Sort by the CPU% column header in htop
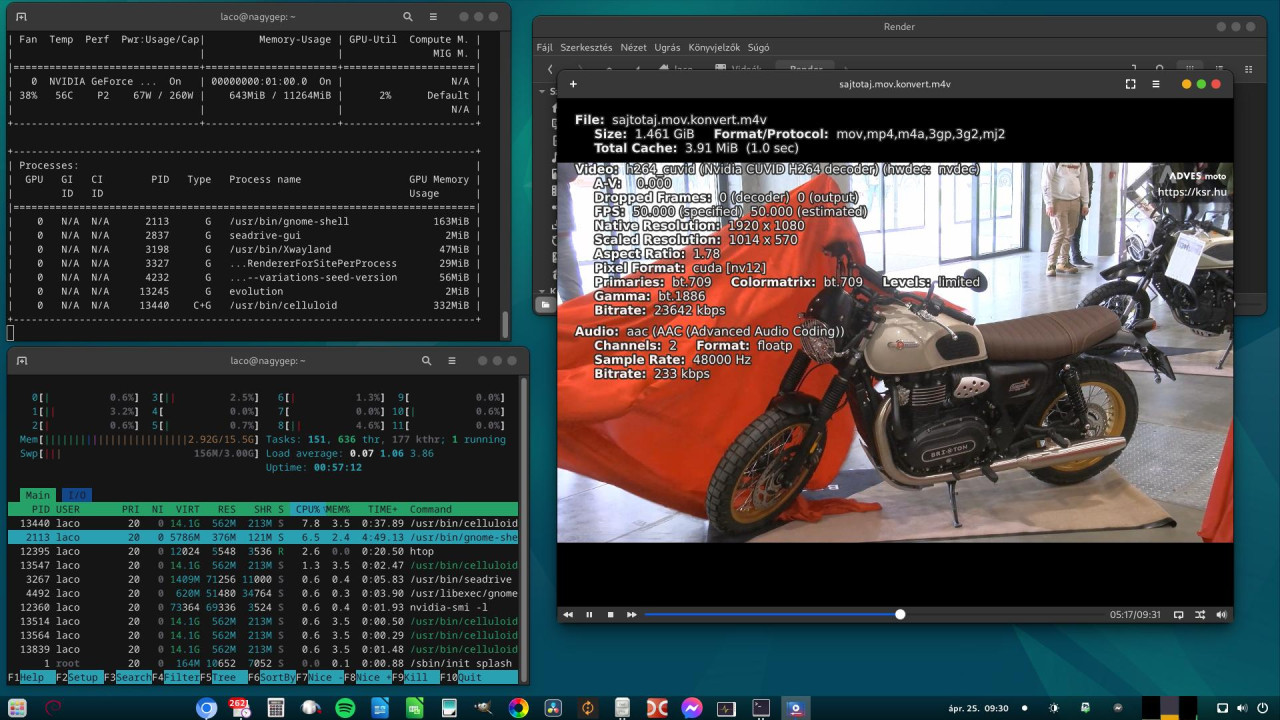Screen dimensions: 1280x720 tap(307, 509)
